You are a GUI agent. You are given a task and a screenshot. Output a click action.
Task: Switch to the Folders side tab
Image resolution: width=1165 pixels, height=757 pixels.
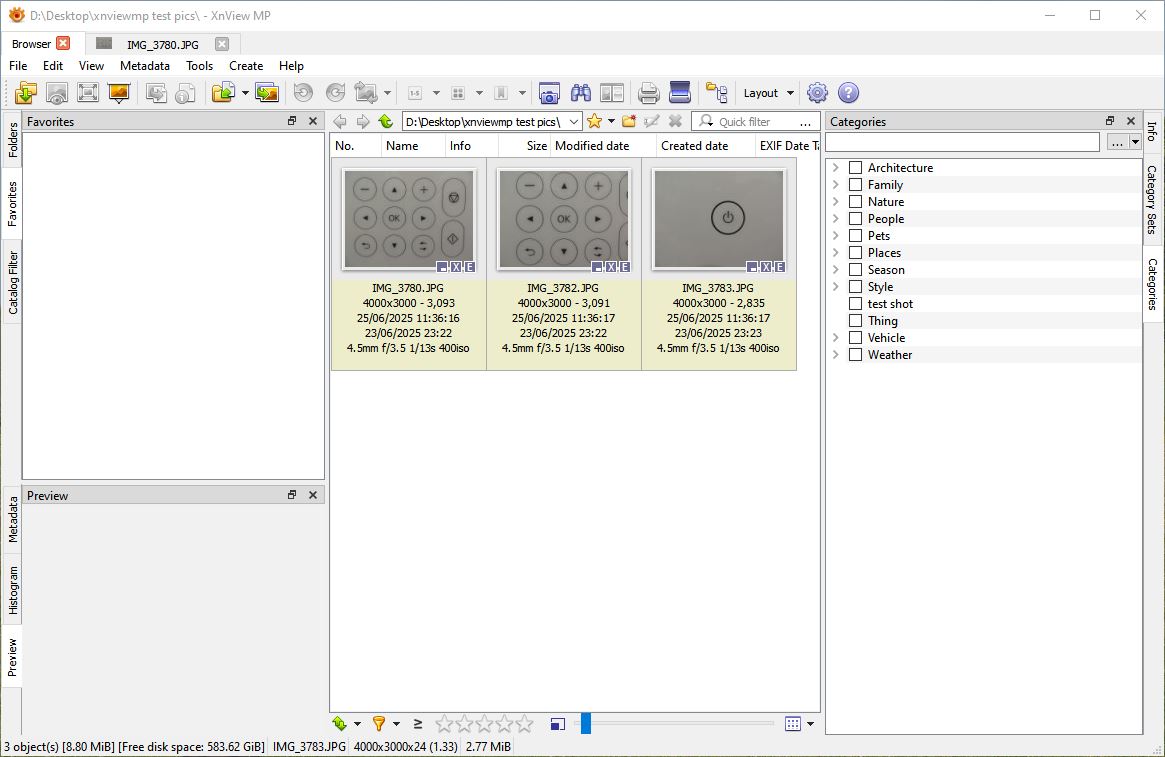(13, 140)
